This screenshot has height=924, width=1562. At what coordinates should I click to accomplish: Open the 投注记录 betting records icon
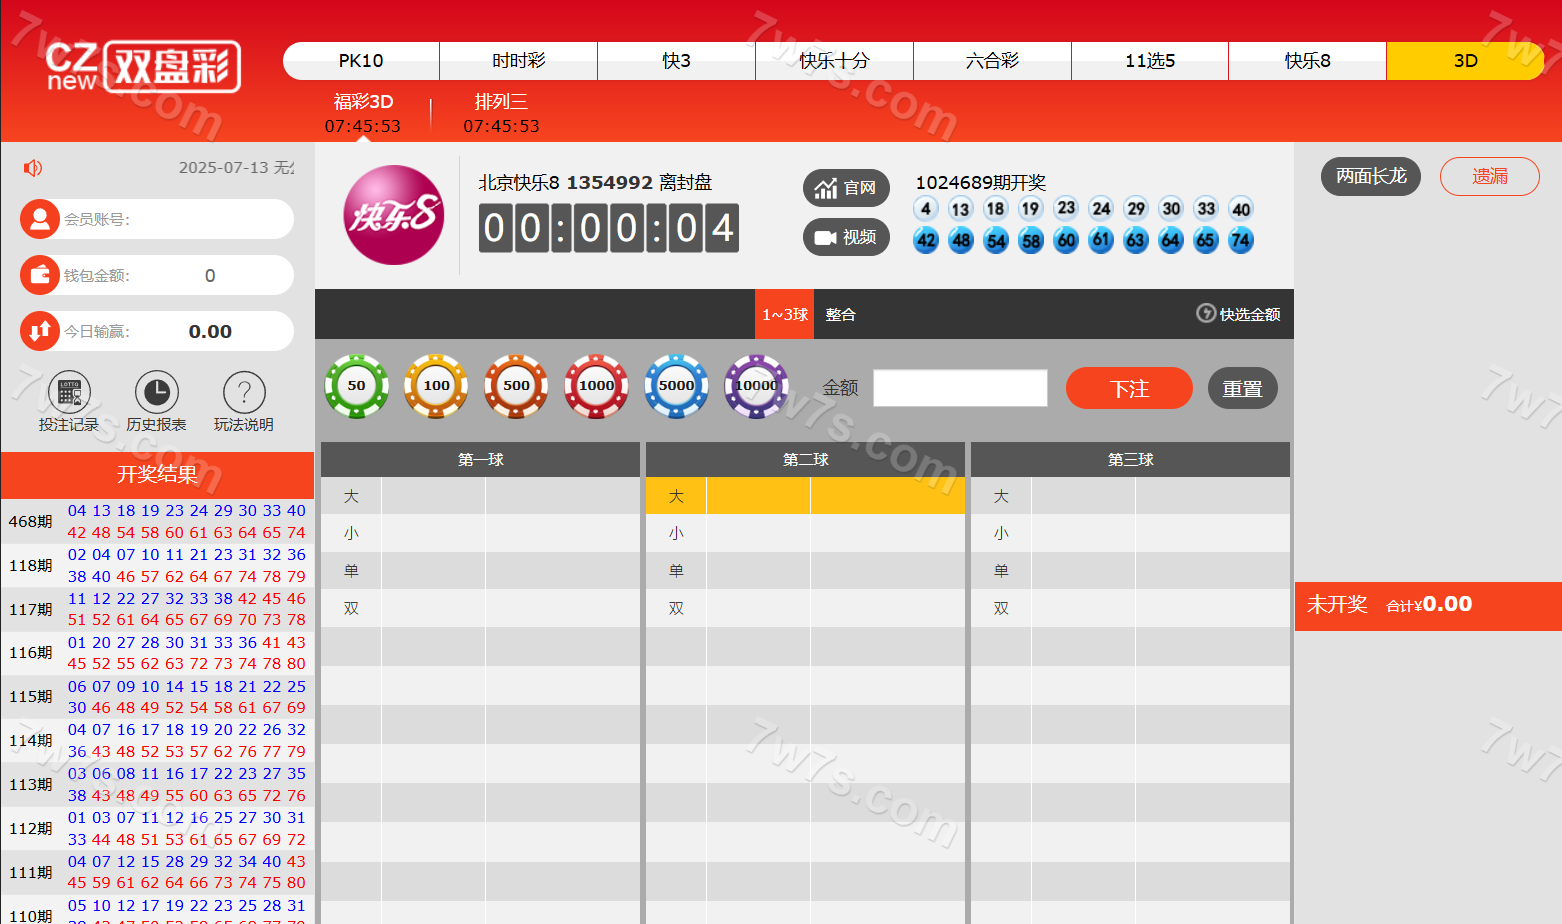69,393
